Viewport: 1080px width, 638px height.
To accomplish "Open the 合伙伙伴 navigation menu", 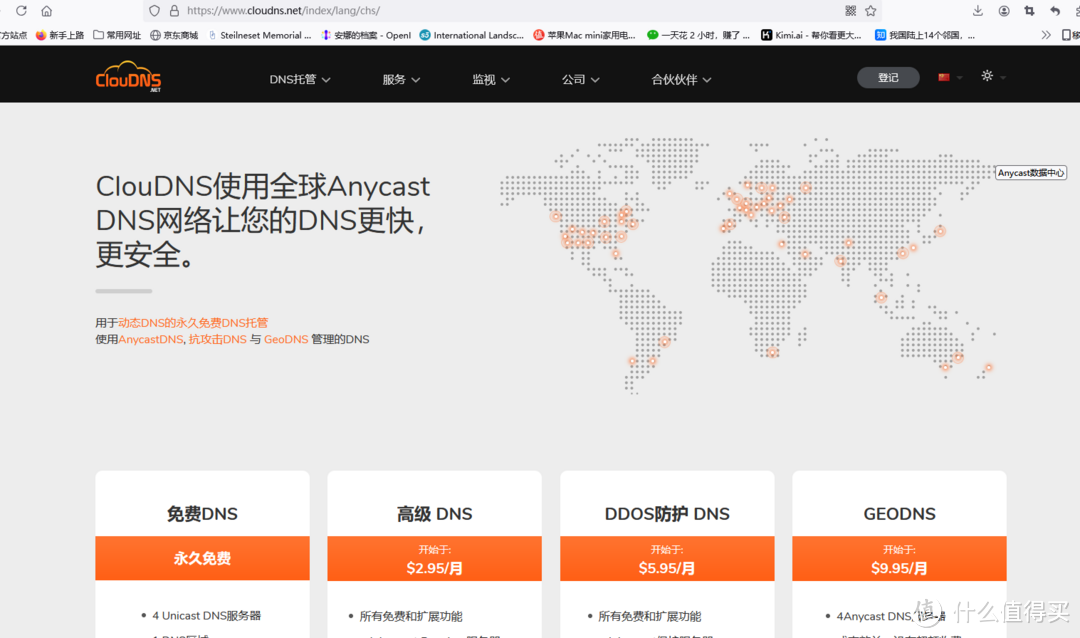I will [681, 79].
